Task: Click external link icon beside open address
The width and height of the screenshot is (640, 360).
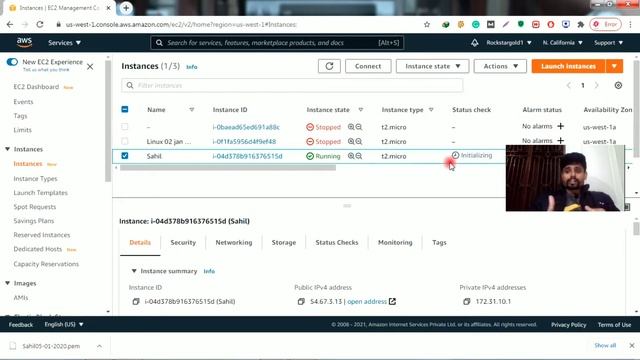Action: click(x=392, y=302)
